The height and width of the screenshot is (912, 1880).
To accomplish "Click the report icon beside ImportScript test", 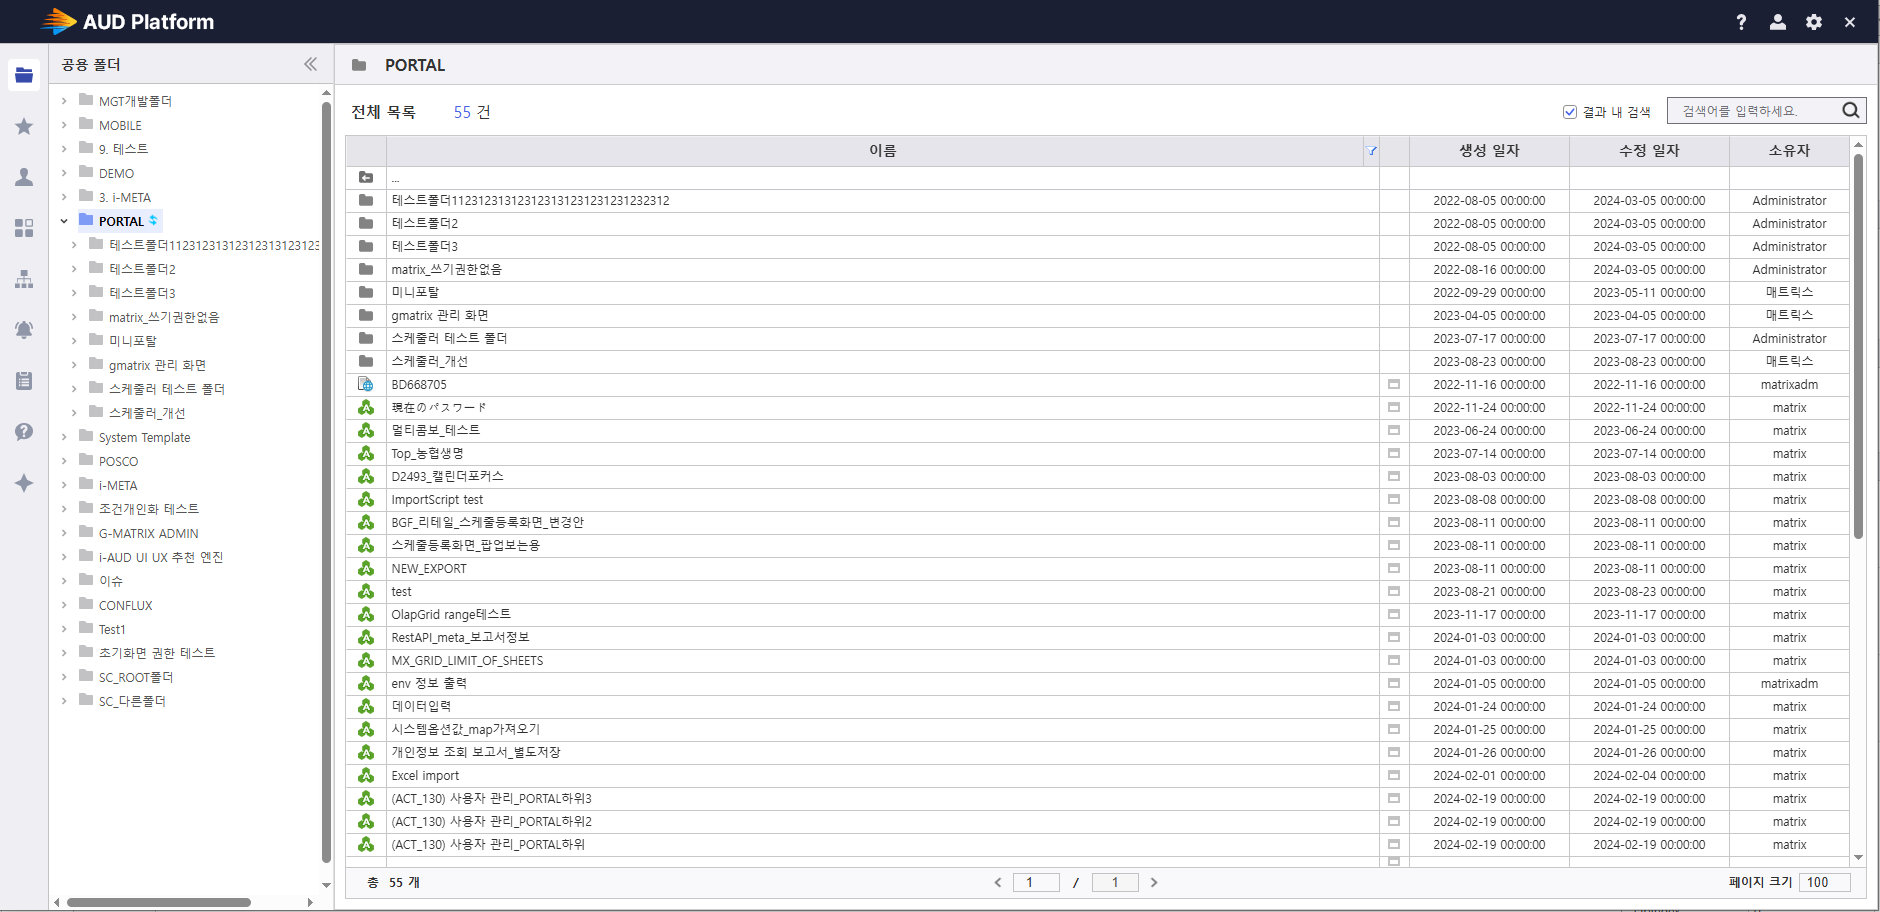I will point(366,500).
